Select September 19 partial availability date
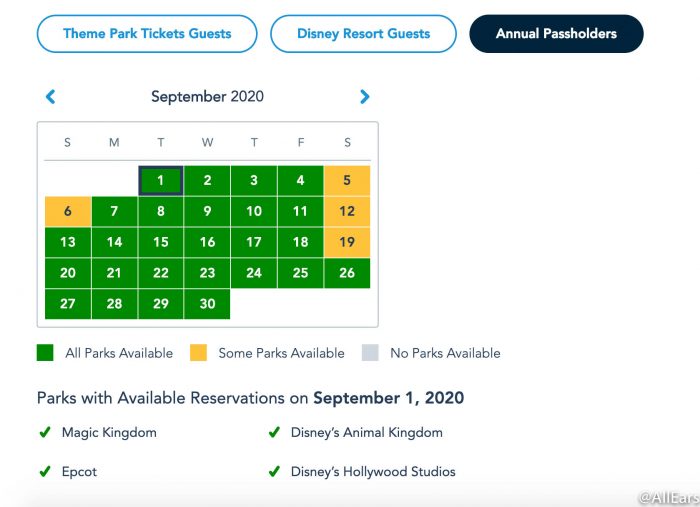Viewport: 700px width, 507px height. [347, 242]
